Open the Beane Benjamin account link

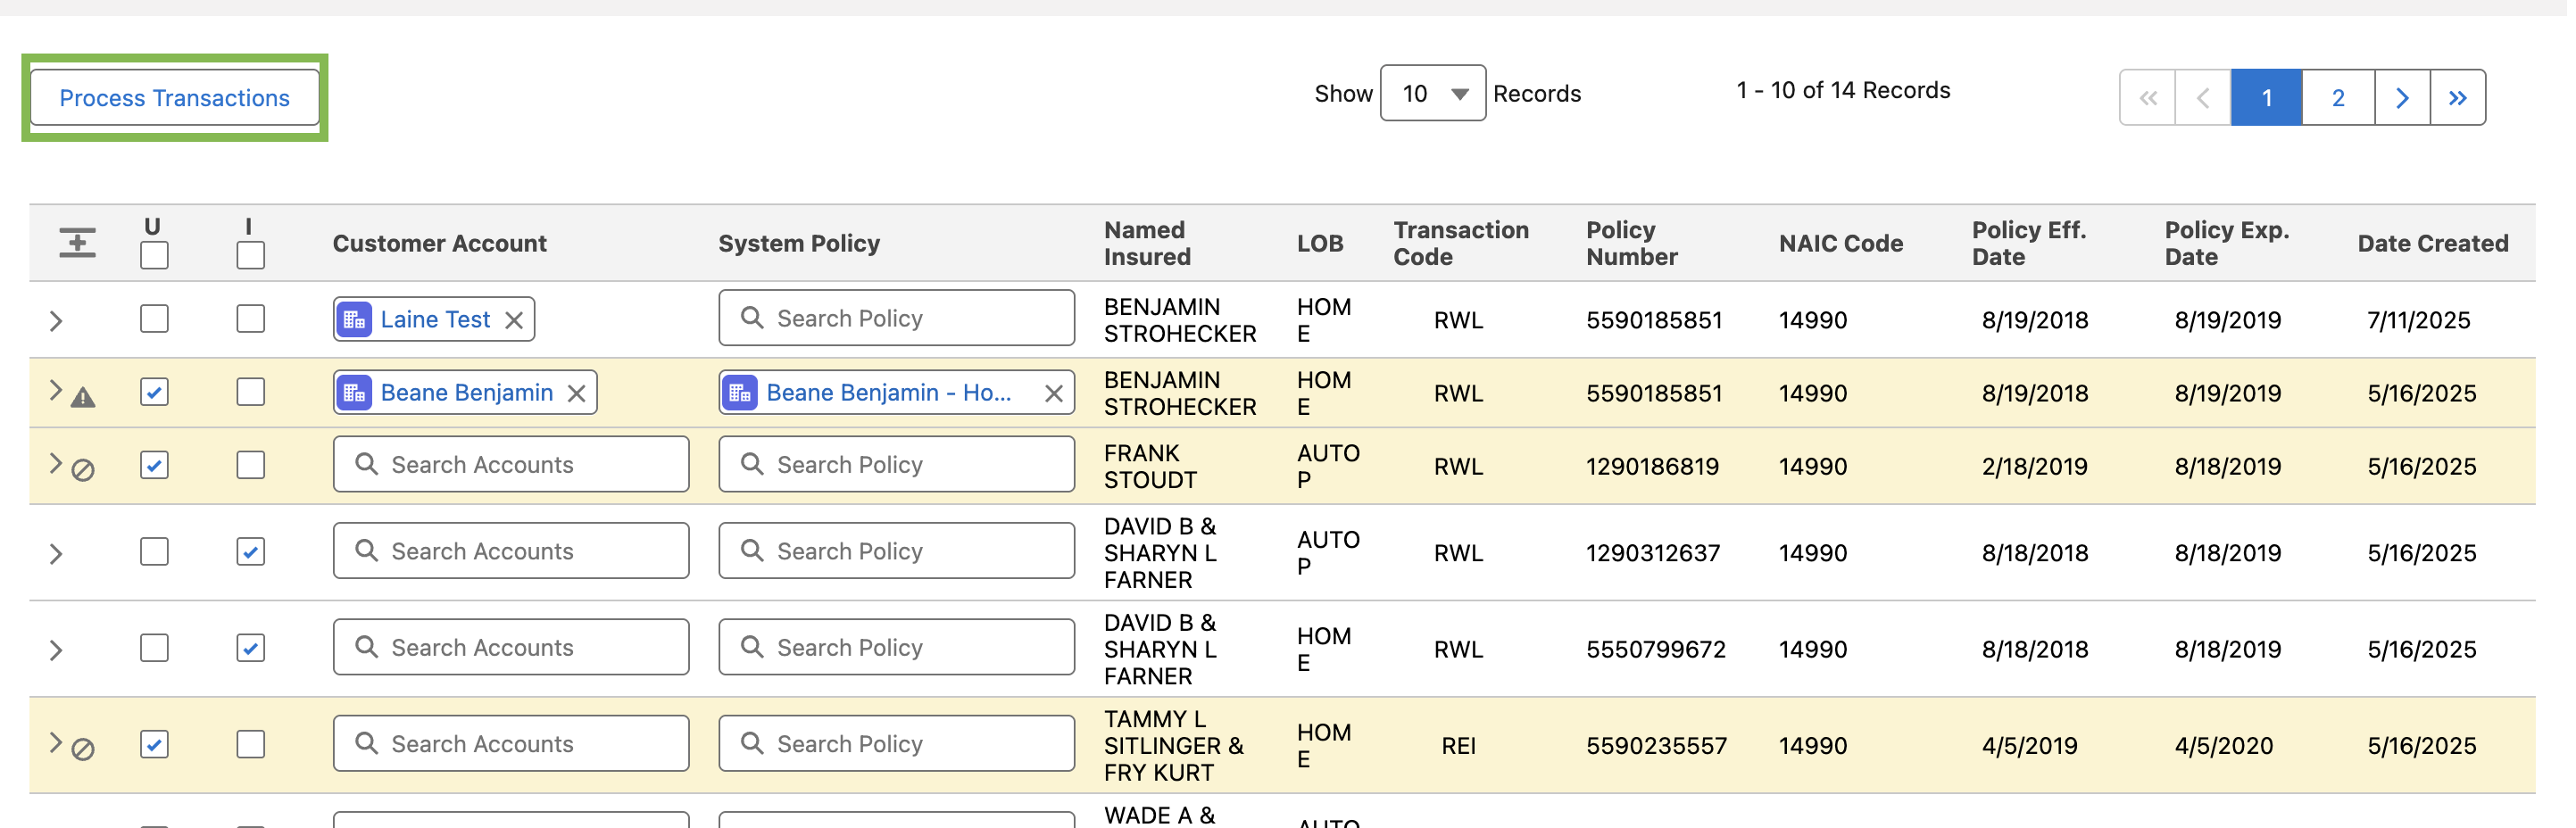click(x=467, y=393)
